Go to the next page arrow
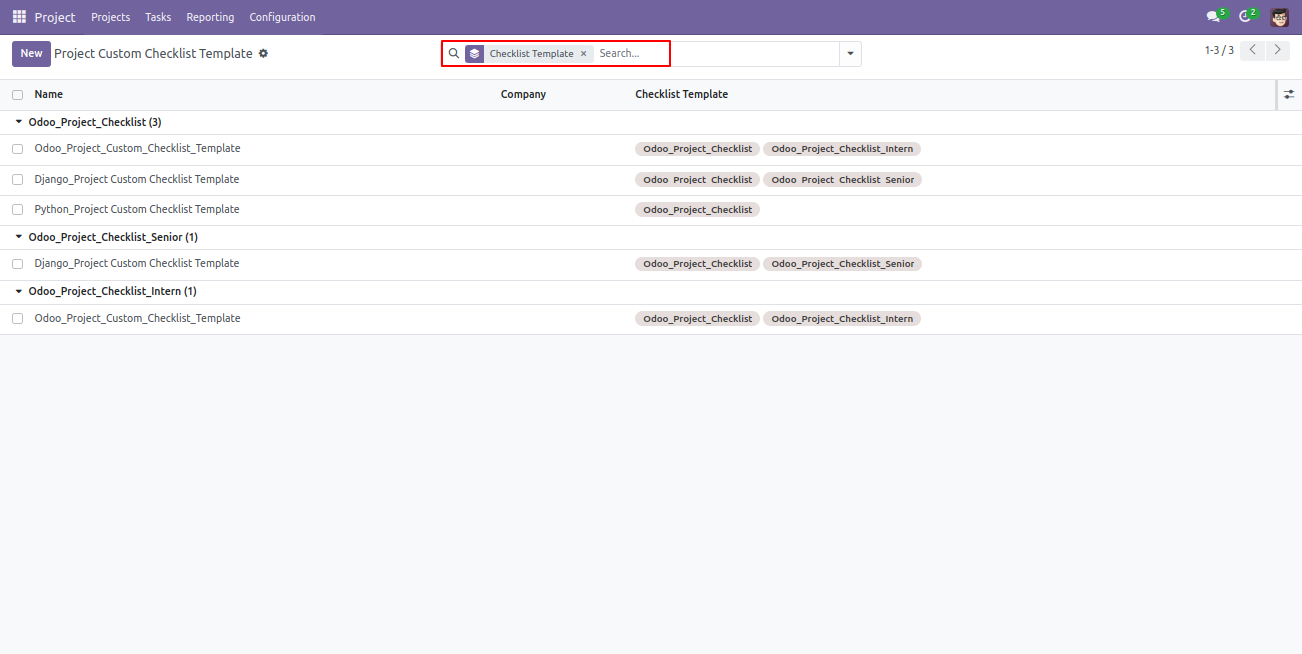The image size is (1302, 654). (x=1277, y=50)
